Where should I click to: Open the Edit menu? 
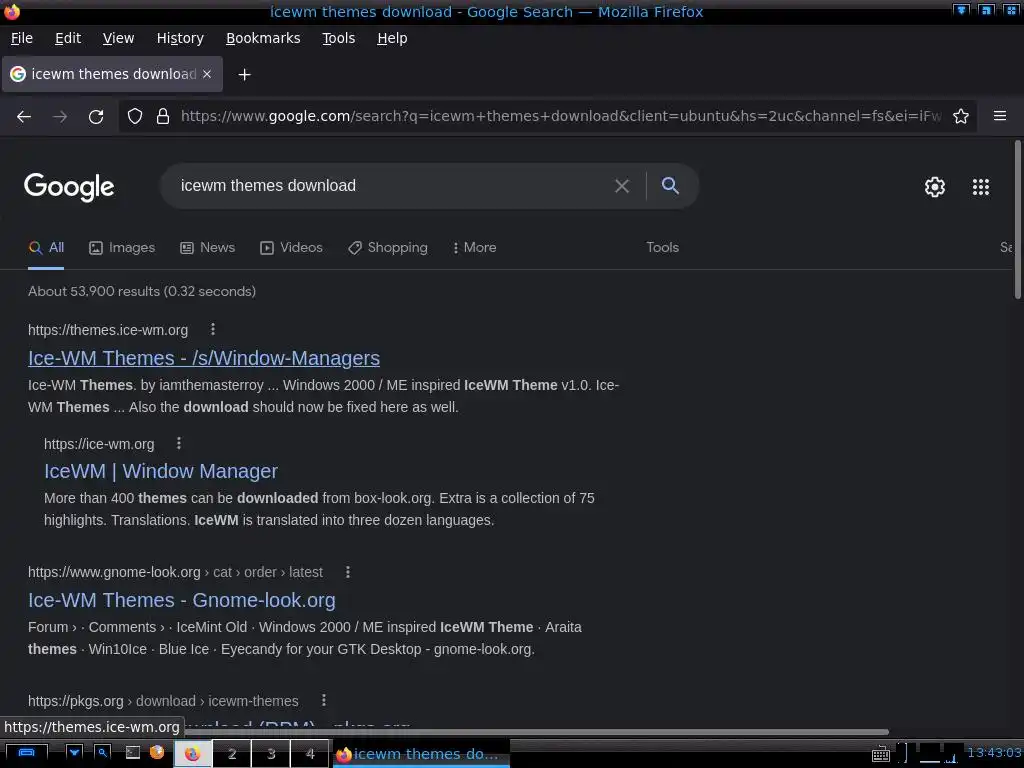pyautogui.click(x=68, y=39)
